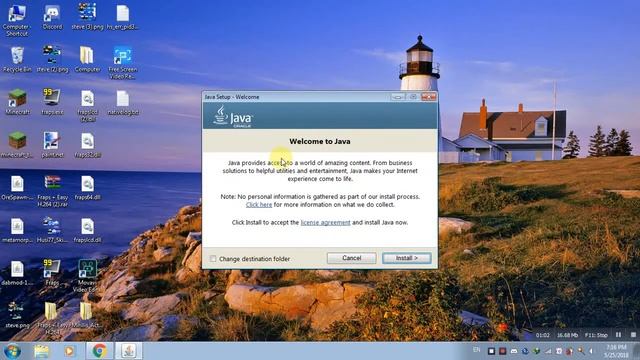The width and height of the screenshot is (640, 360).
Task: Open the 'Click here' information link
Action: (x=259, y=204)
